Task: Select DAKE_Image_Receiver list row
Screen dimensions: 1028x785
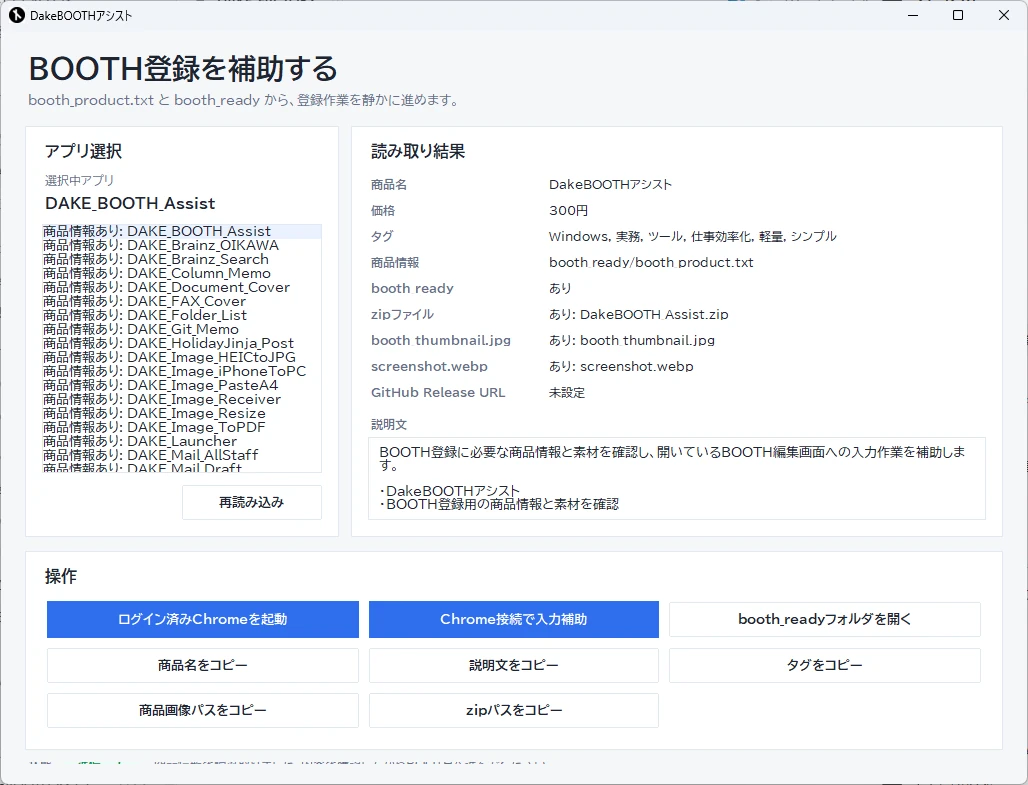Action: click(182, 399)
